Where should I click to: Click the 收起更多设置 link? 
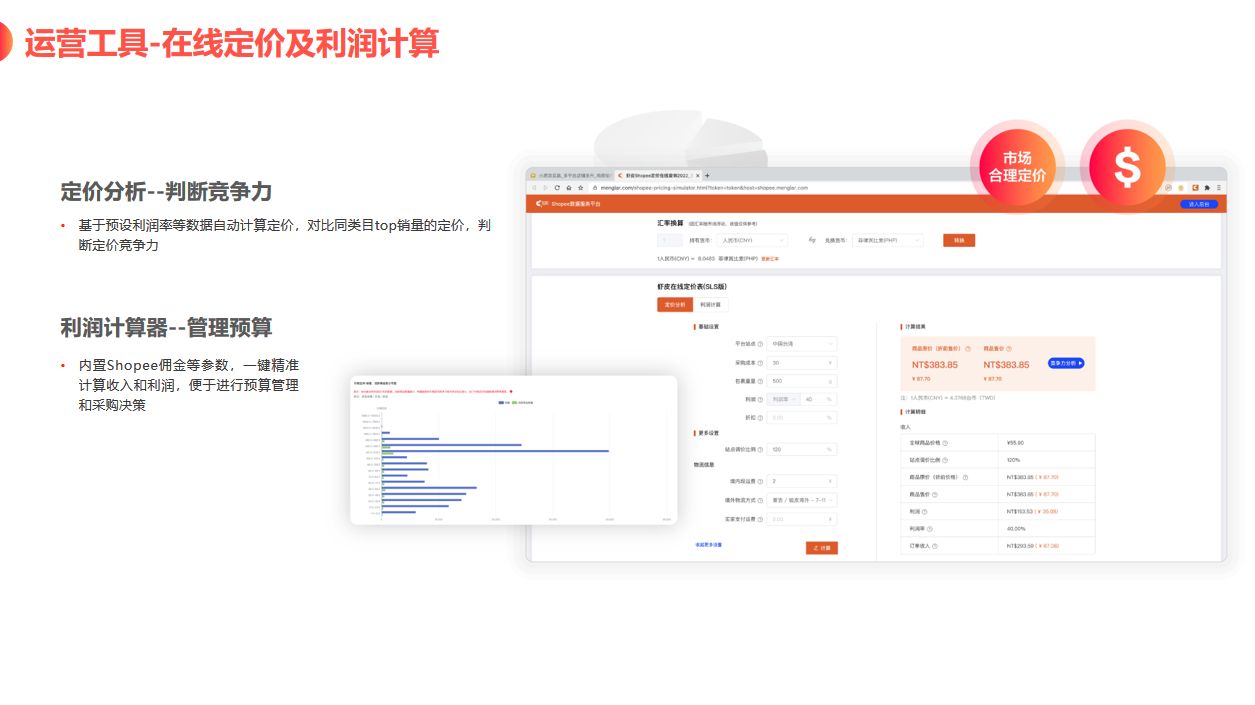[708, 544]
